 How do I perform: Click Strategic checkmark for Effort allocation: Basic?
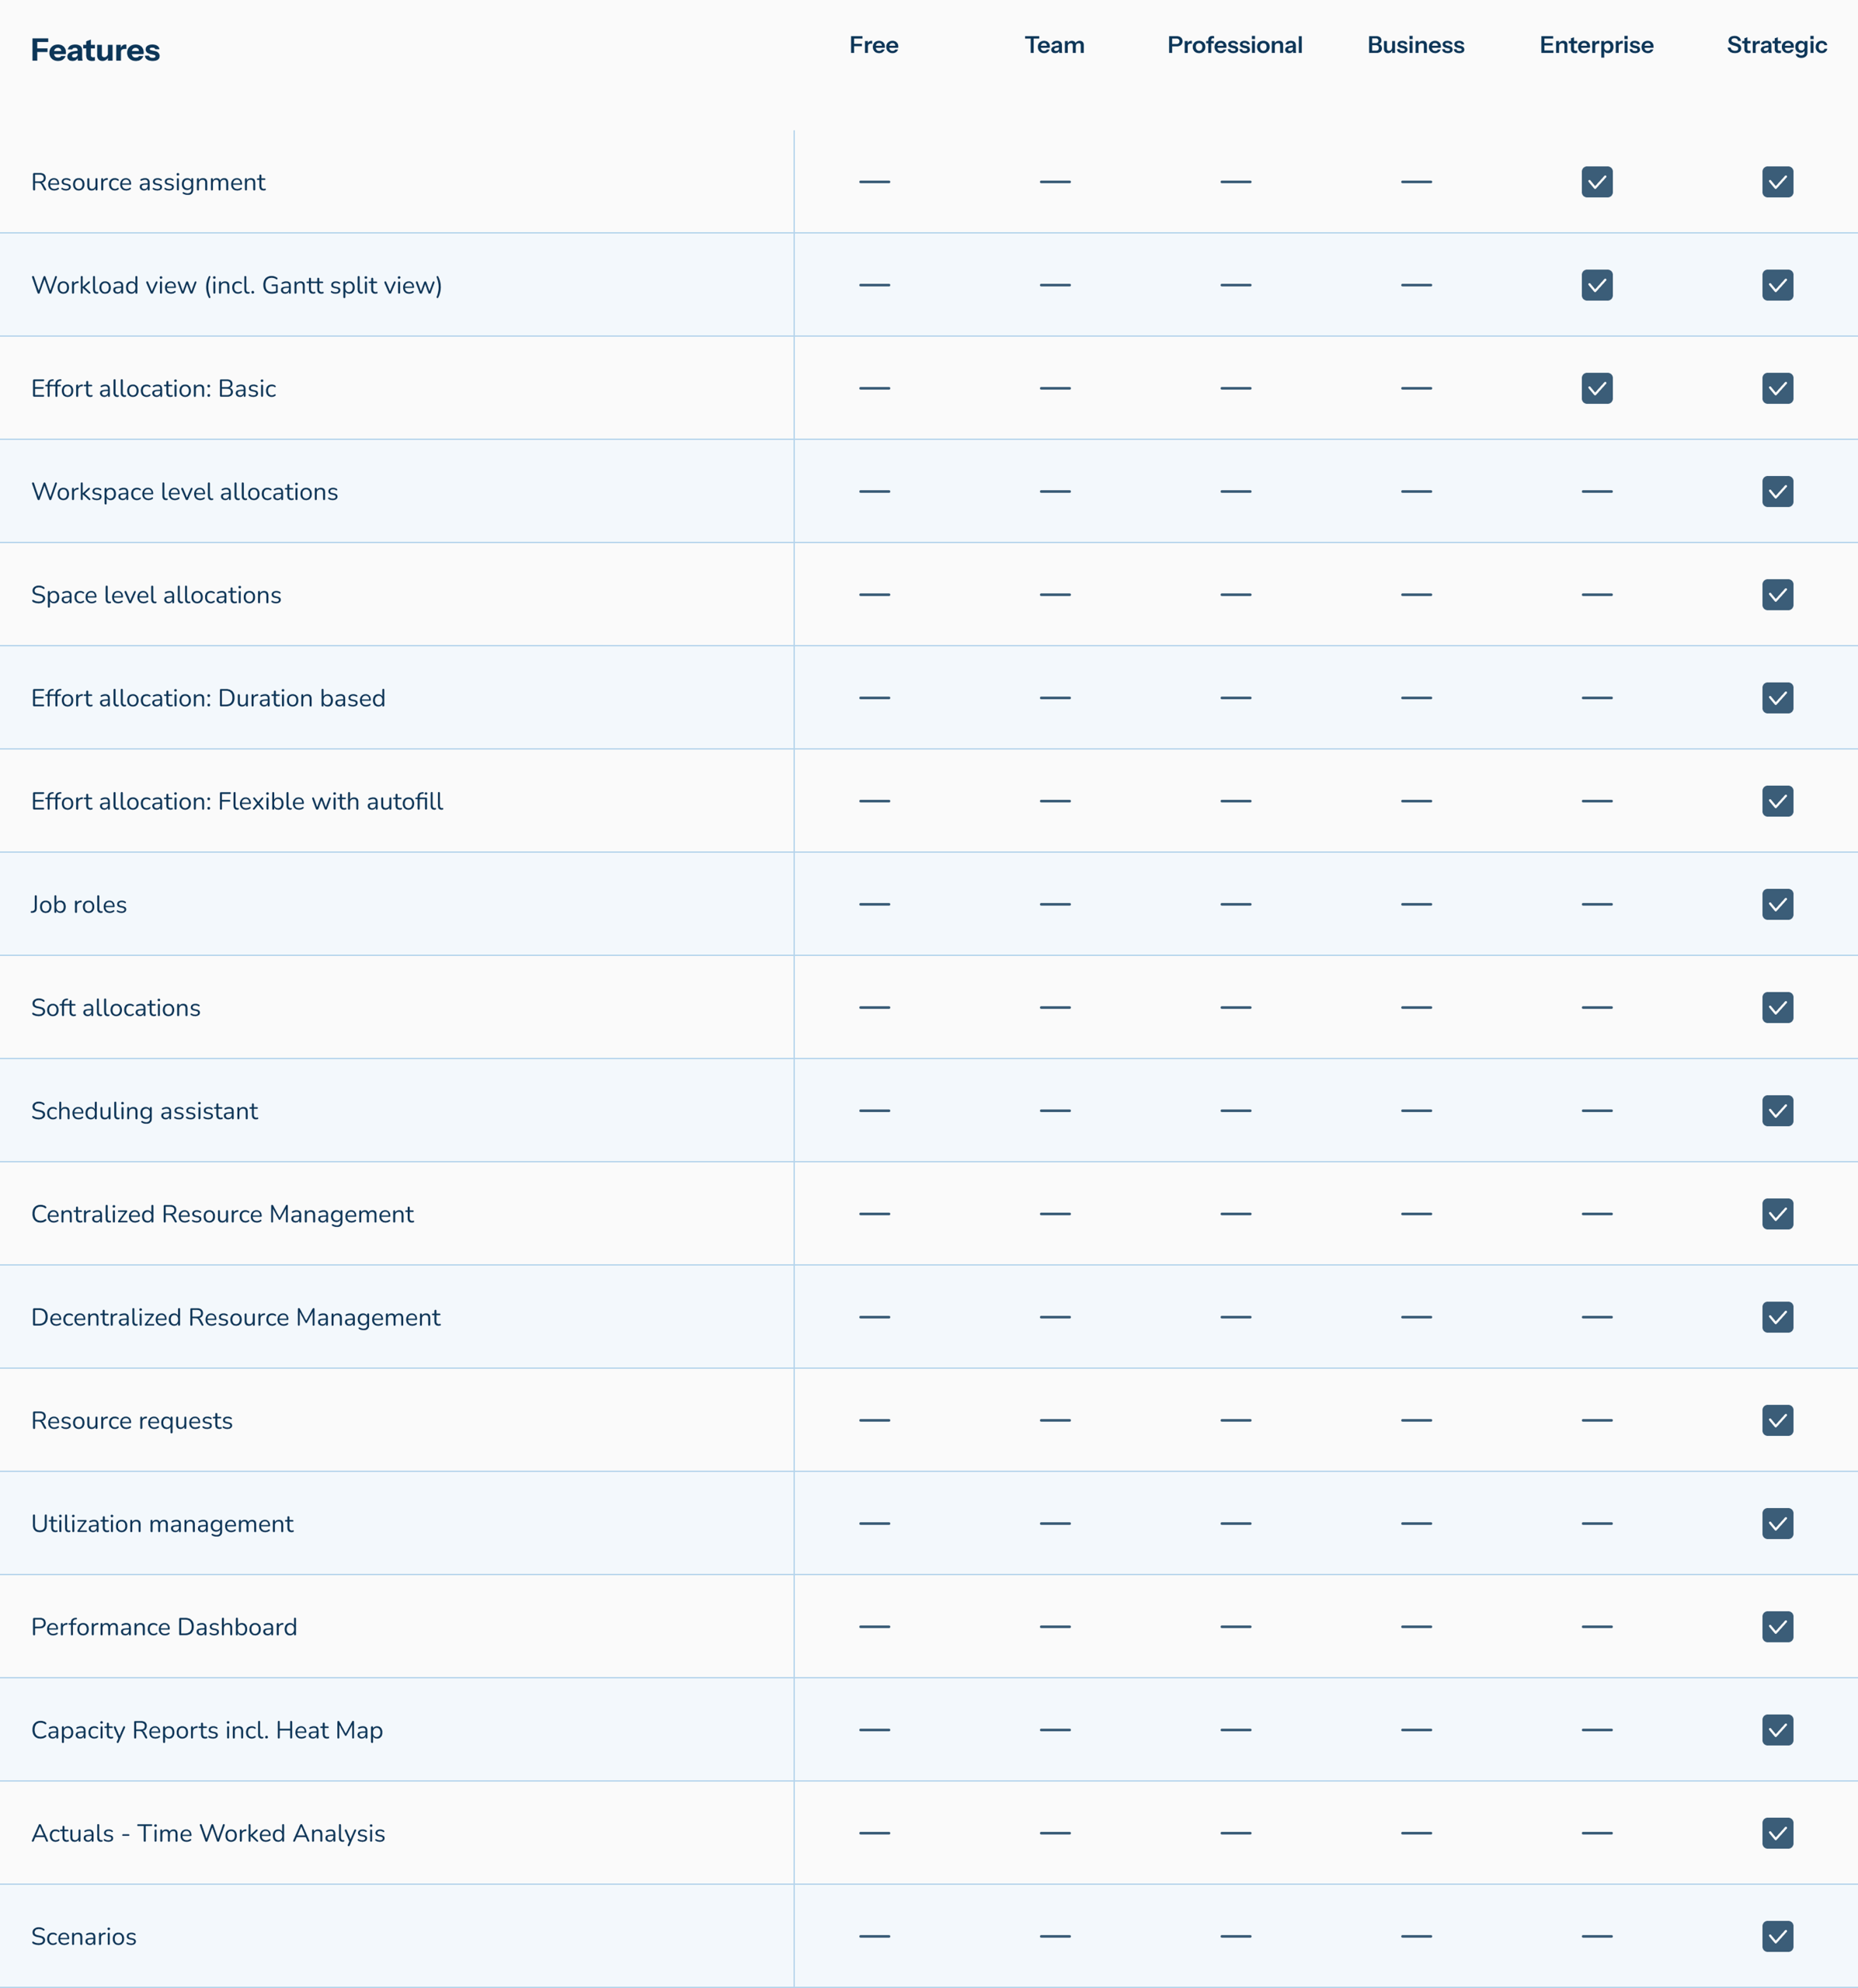[x=1777, y=388]
